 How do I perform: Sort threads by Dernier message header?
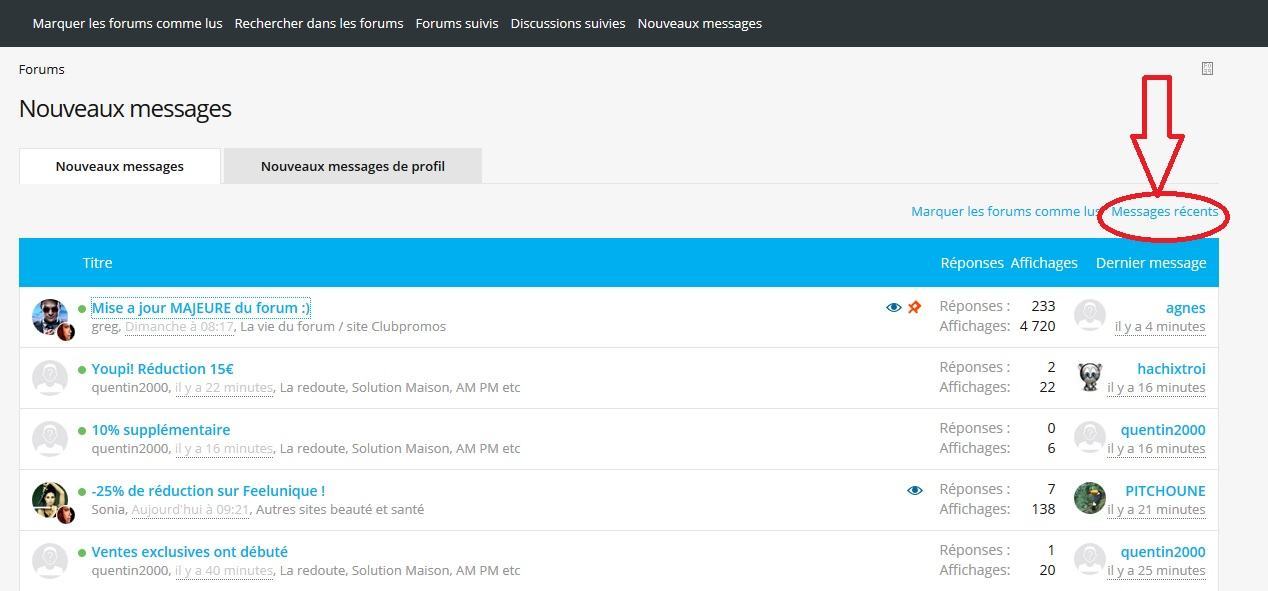(x=1150, y=263)
